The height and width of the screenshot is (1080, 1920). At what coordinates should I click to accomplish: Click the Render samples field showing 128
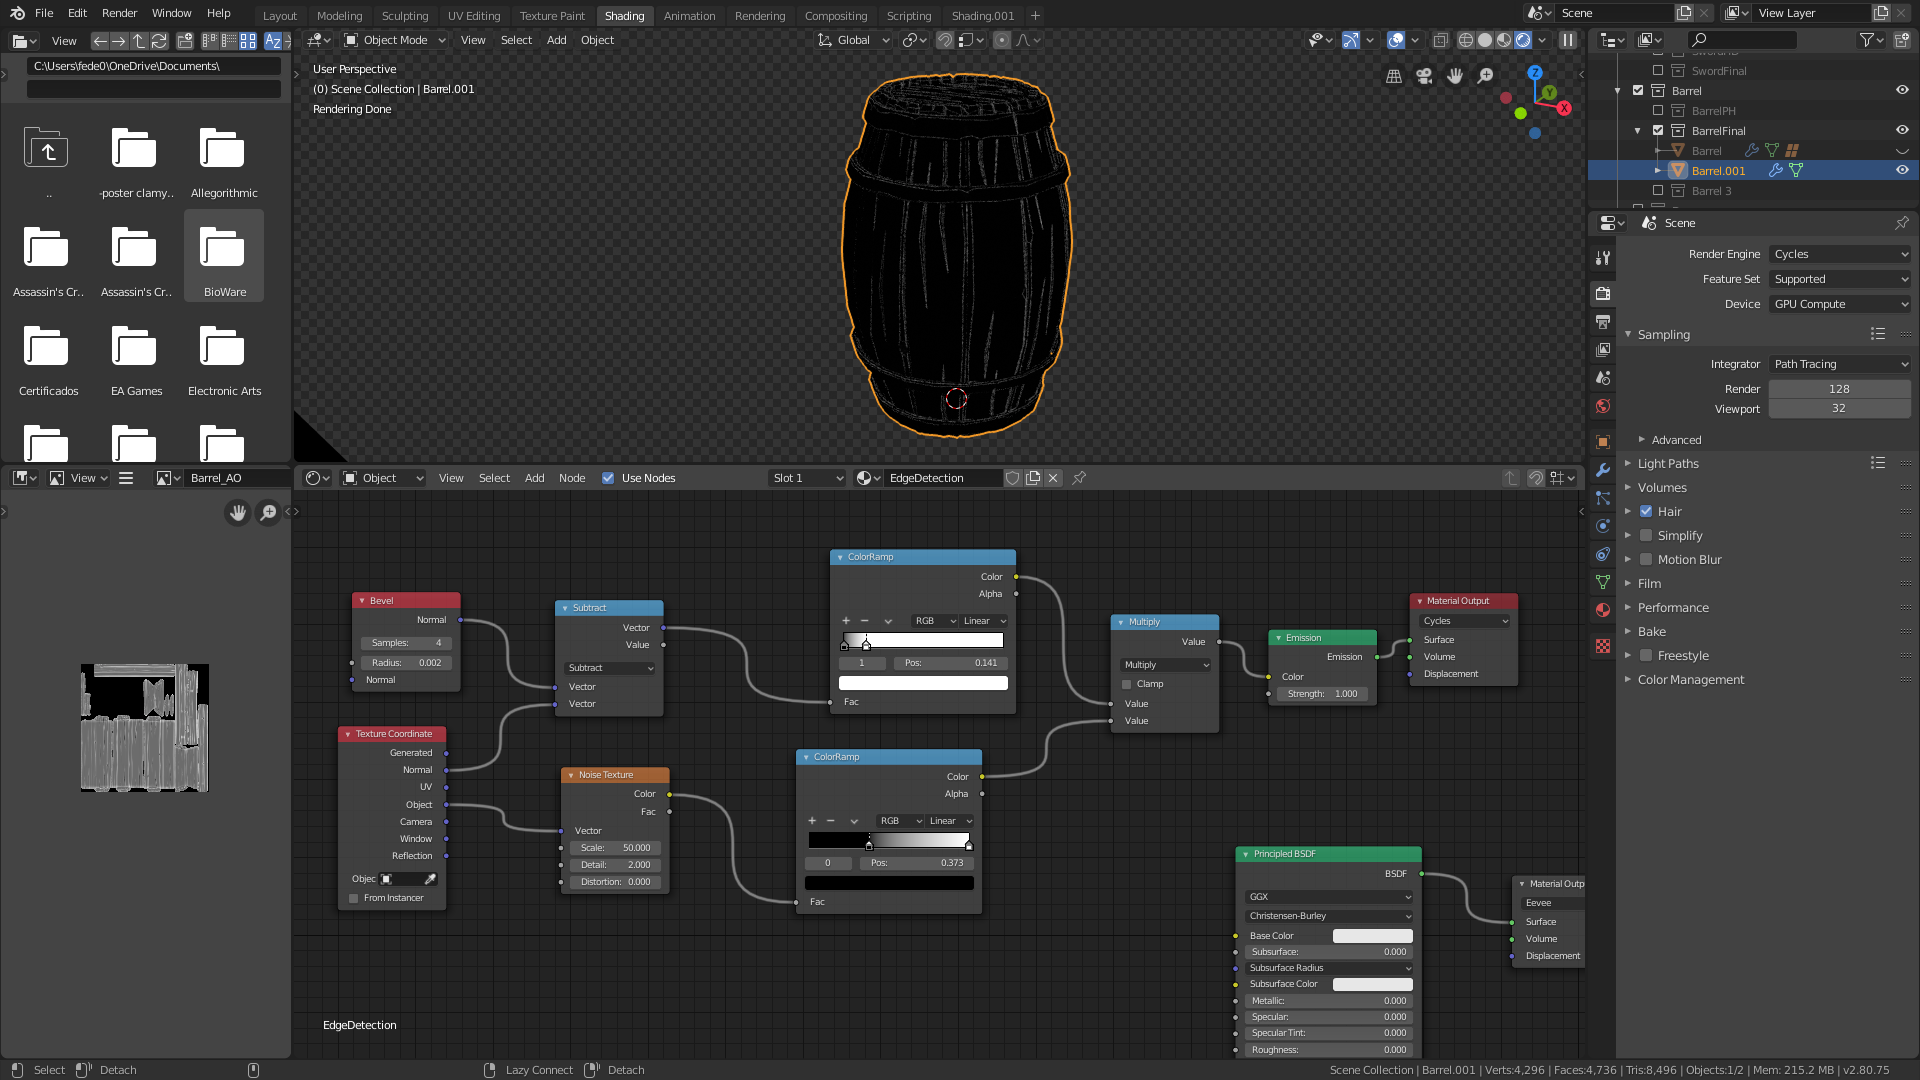(x=1838, y=389)
